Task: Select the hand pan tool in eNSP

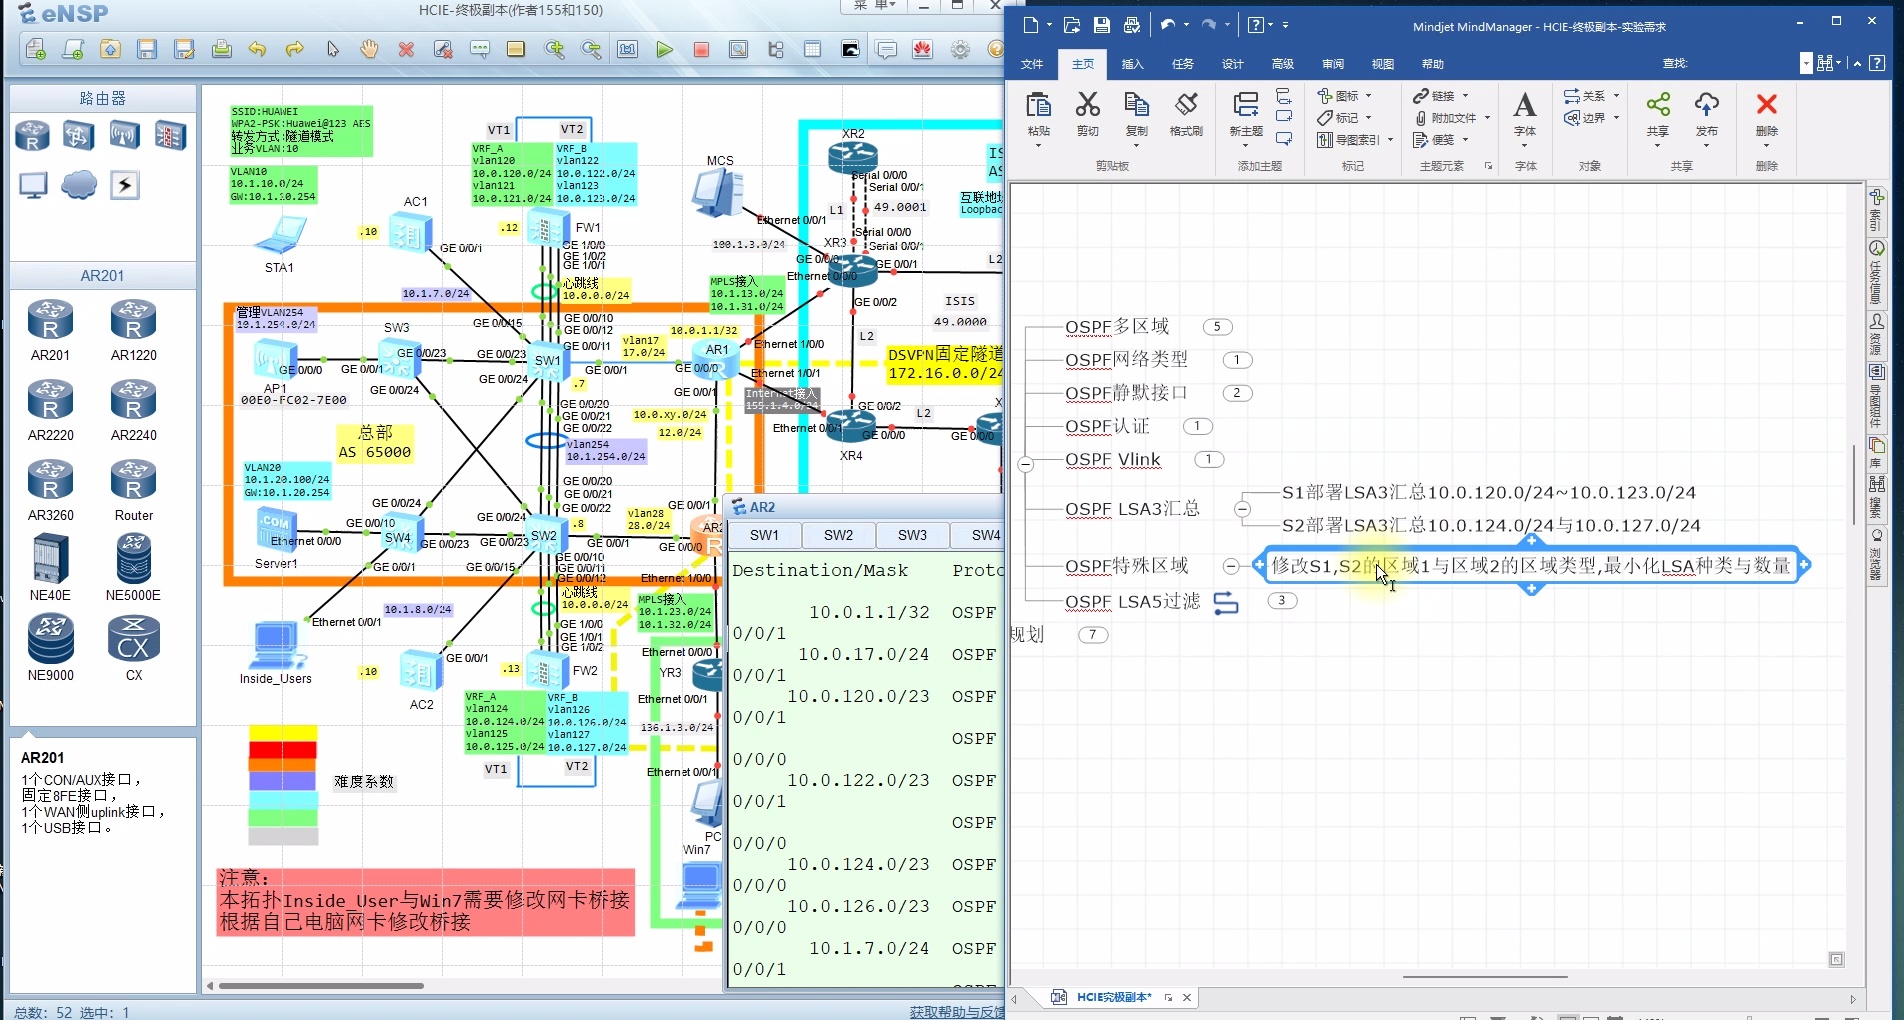Action: pyautogui.click(x=369, y=49)
